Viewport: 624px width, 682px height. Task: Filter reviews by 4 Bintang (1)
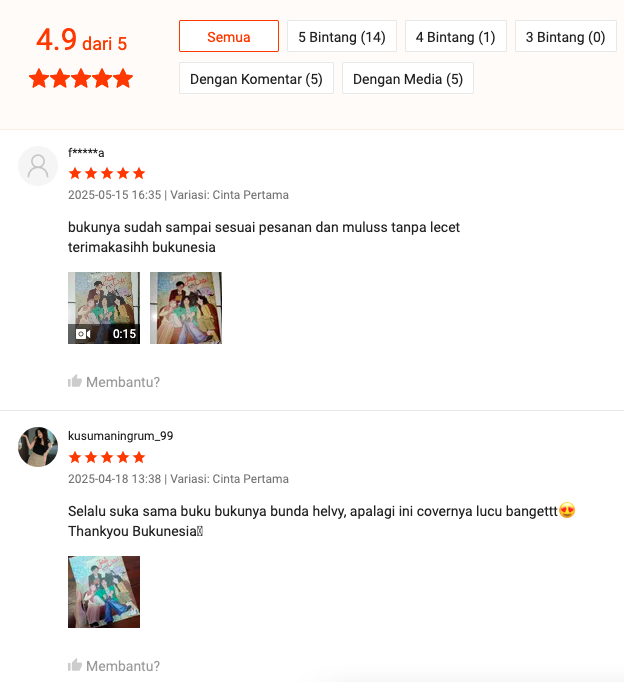pyautogui.click(x=456, y=36)
